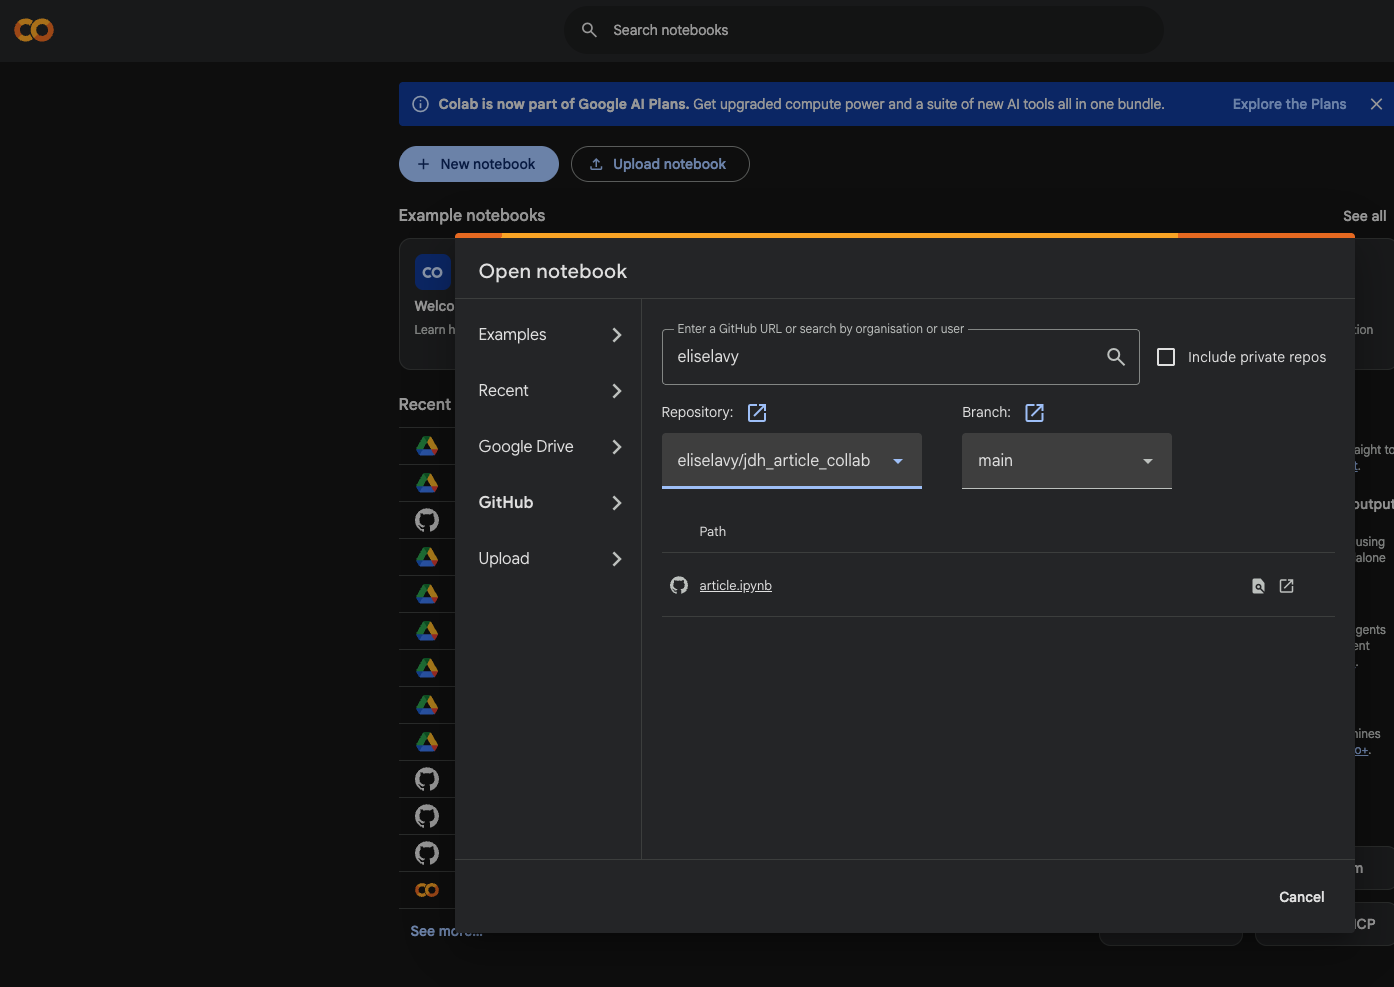Open the Branch dropdown set to main
The image size is (1394, 987).
(x=1067, y=461)
